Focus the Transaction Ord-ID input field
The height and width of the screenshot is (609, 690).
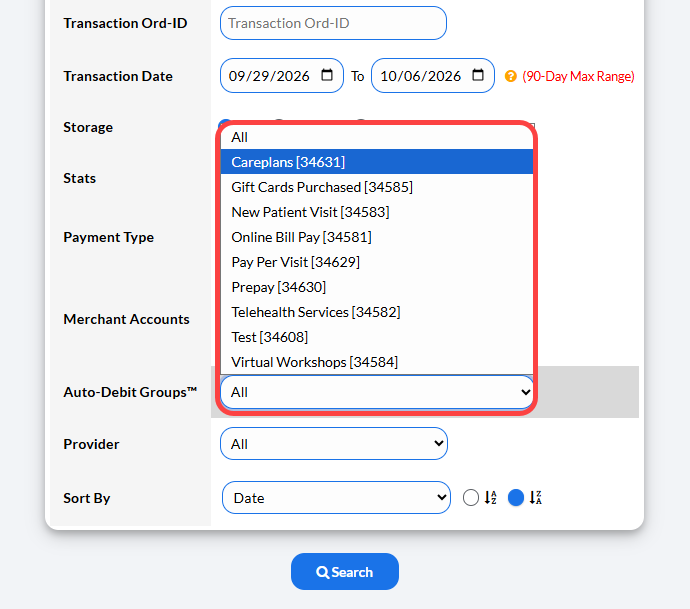[x=334, y=23]
